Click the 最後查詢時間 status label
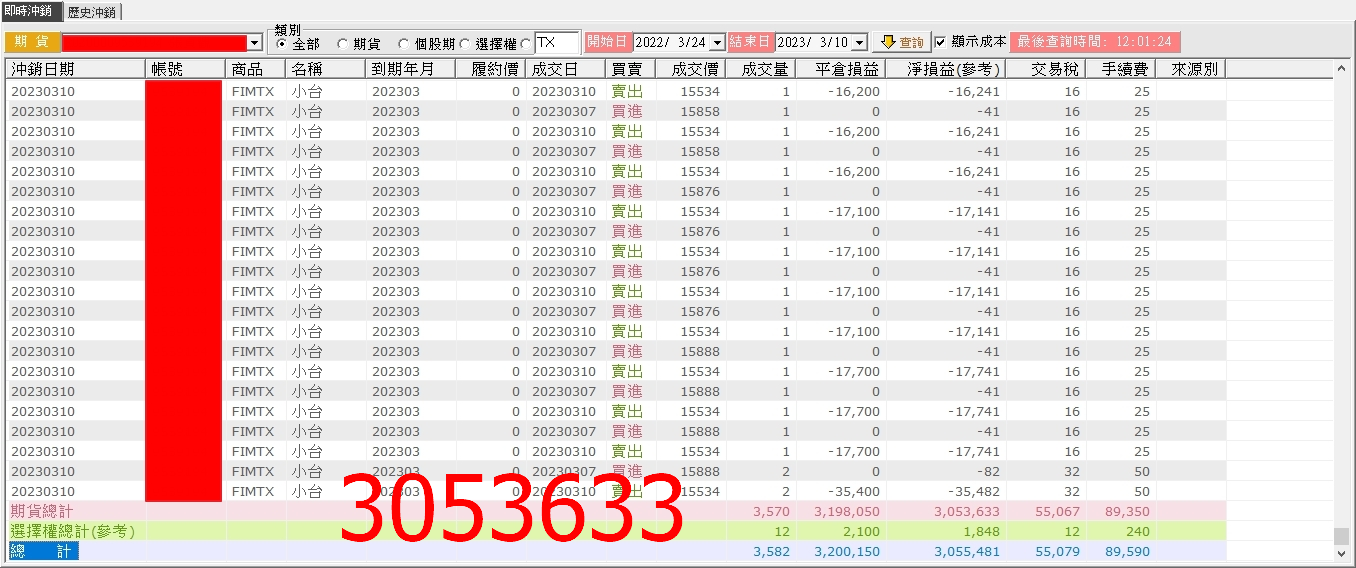Viewport: 1356px width, 568px height. [x=1095, y=42]
